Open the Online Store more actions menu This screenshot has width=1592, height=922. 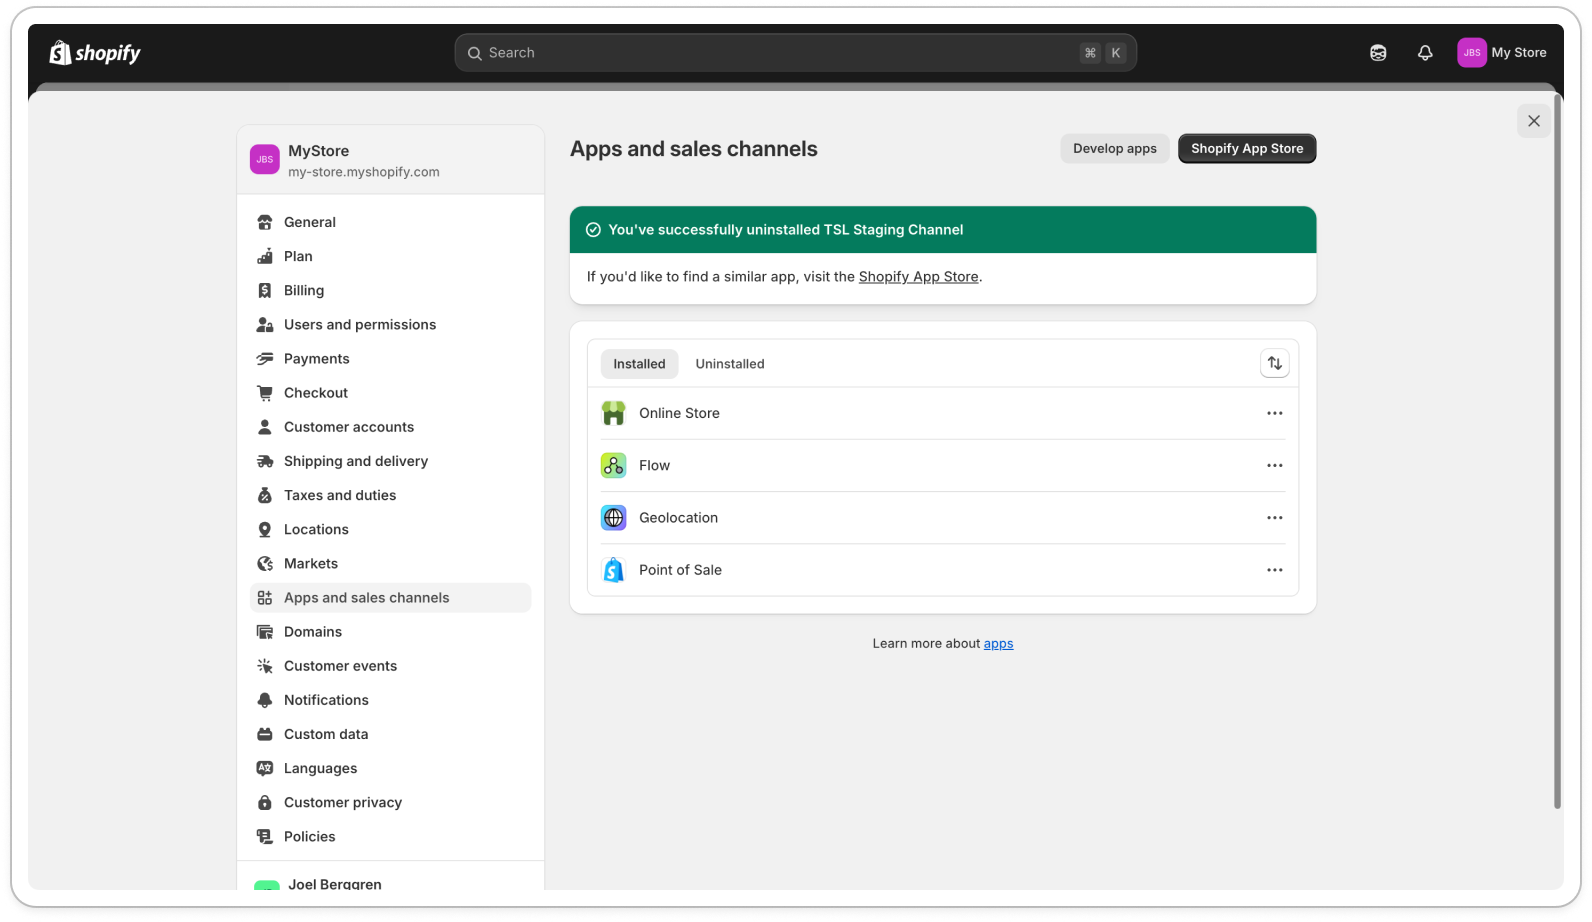(x=1274, y=413)
